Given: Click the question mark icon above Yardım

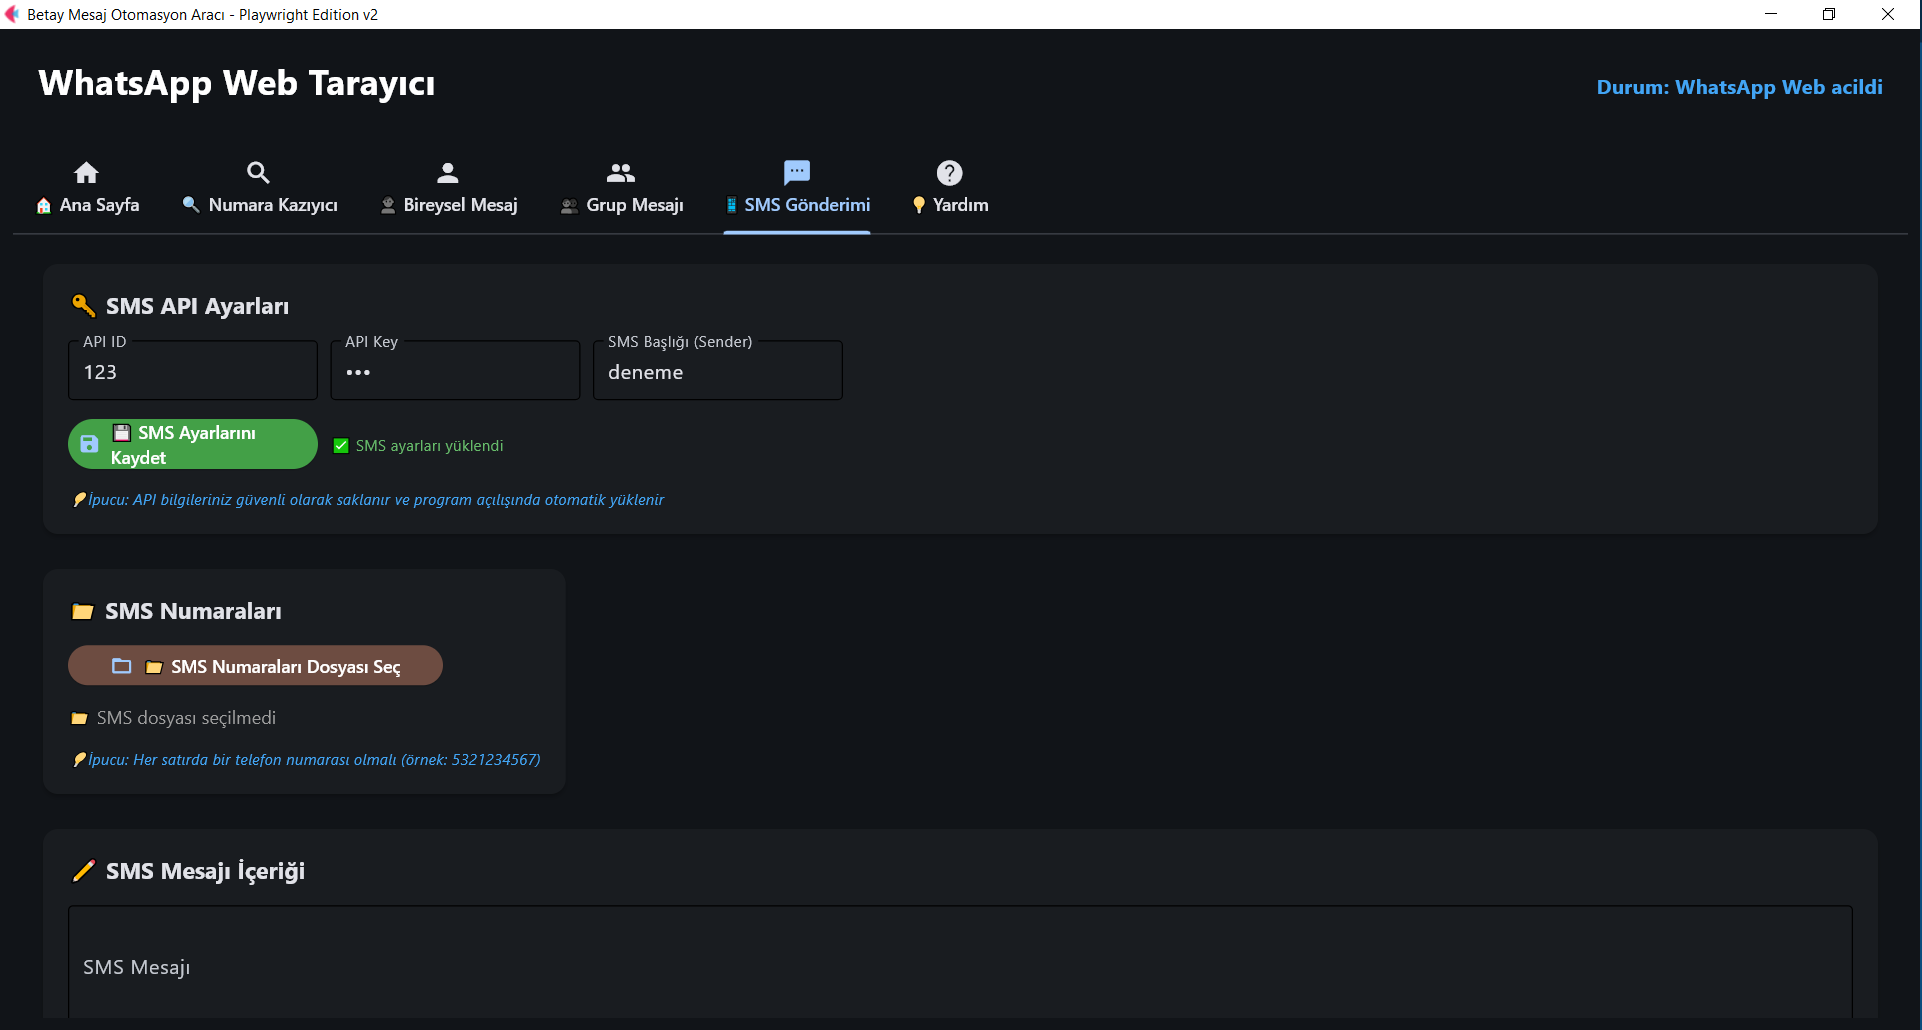Looking at the screenshot, I should point(949,172).
